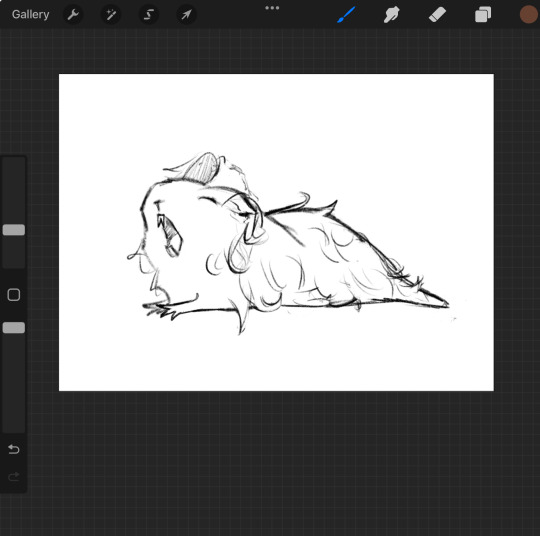Select the Smudge tool
The width and height of the screenshot is (540, 536).
392,15
